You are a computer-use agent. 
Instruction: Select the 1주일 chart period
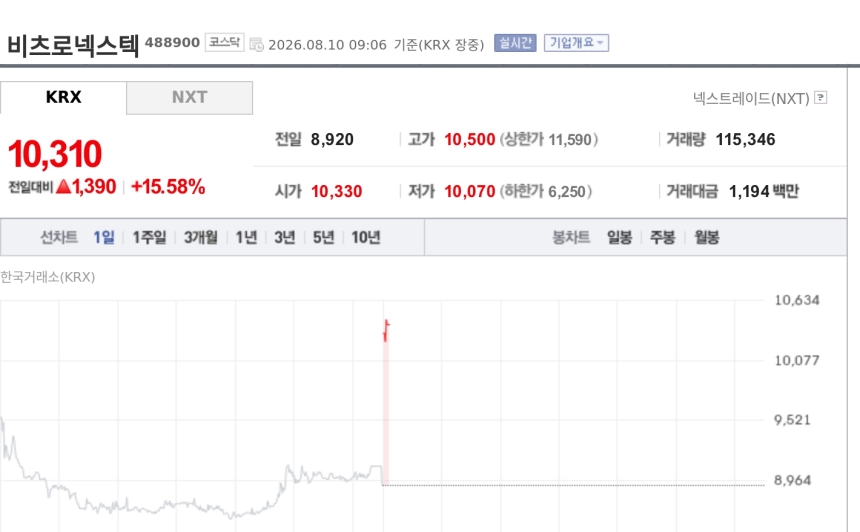(149, 237)
